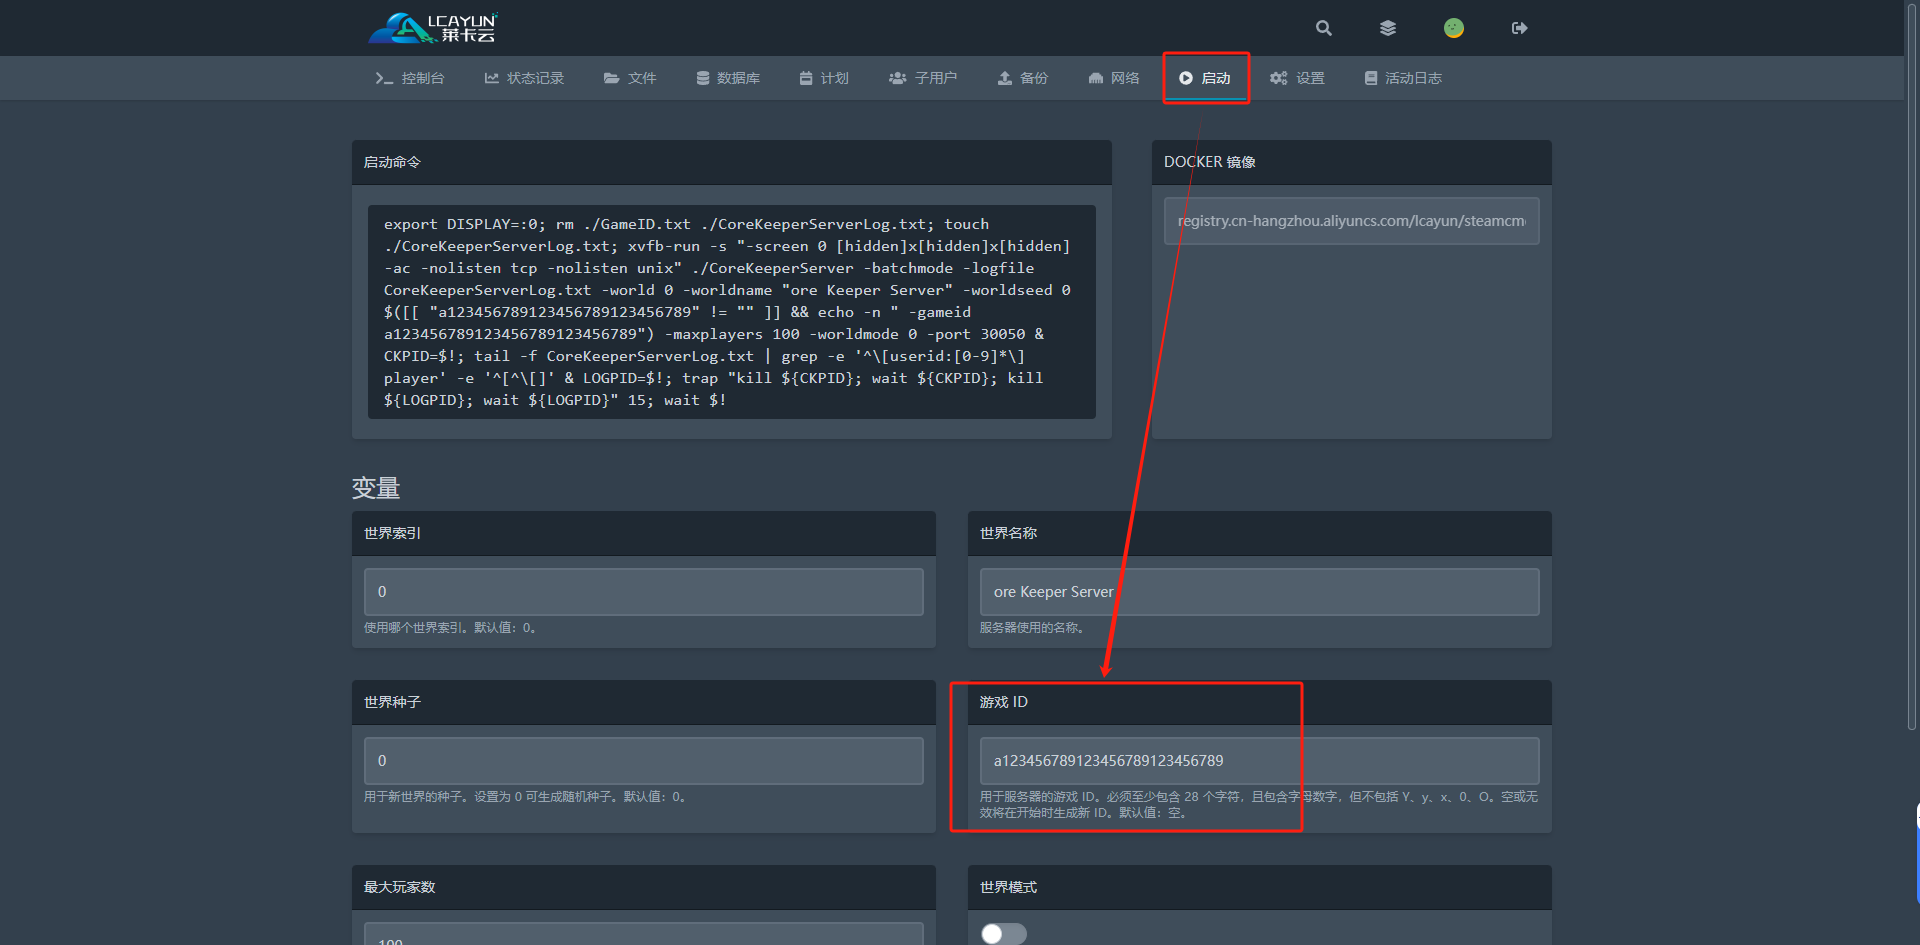This screenshot has height=945, width=1920.
Task: Click the 游戏 ID description text
Action: [1259, 805]
